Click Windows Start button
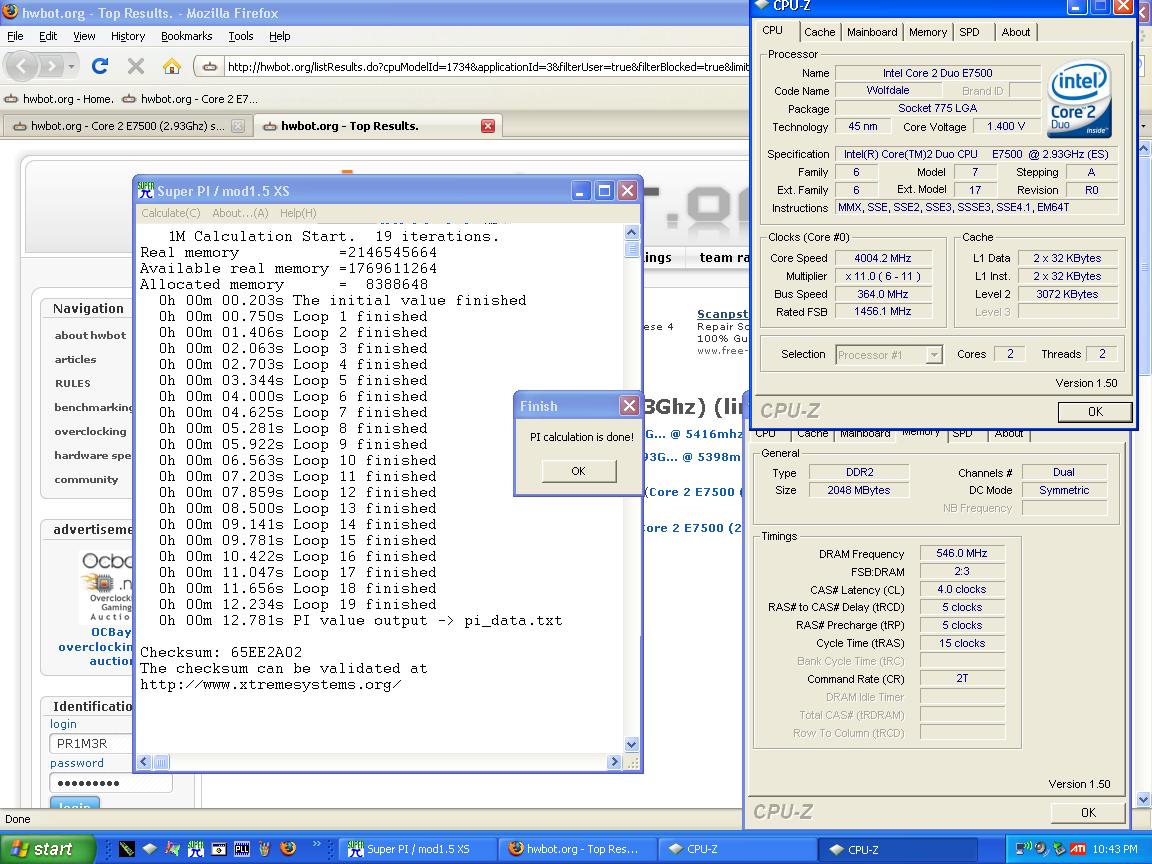1152x864 pixels. pos(48,849)
